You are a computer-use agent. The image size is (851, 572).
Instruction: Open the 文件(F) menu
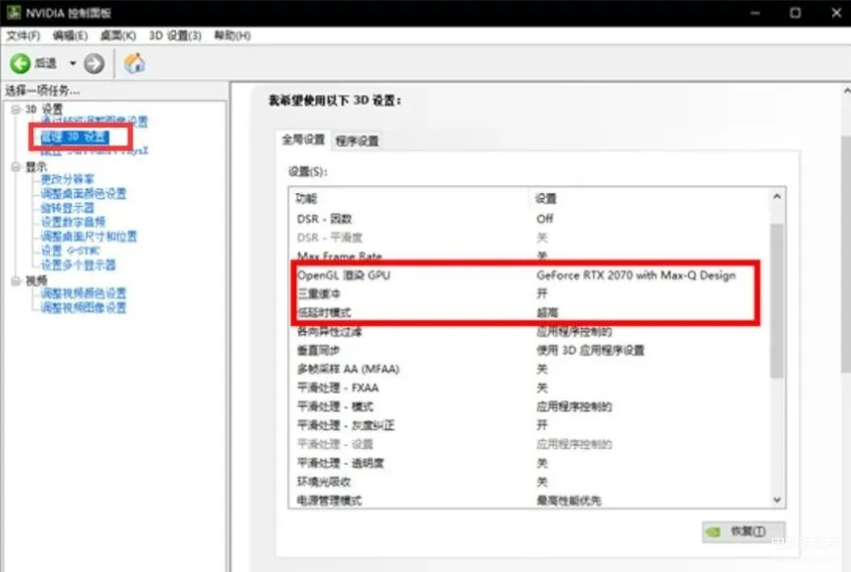tap(23, 36)
